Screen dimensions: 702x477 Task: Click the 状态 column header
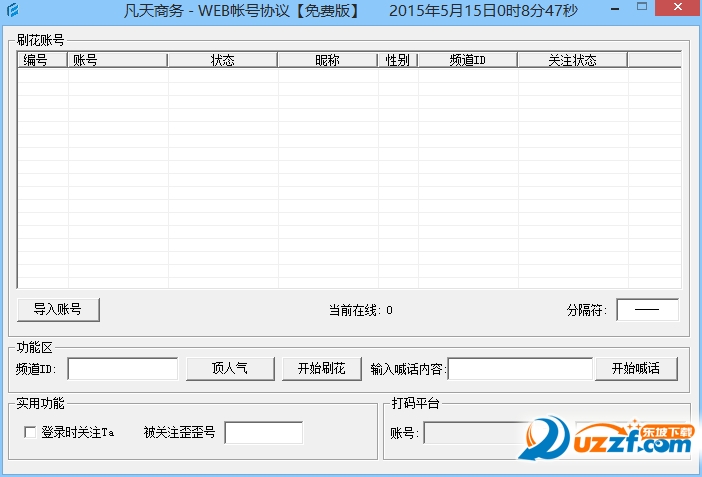223,60
